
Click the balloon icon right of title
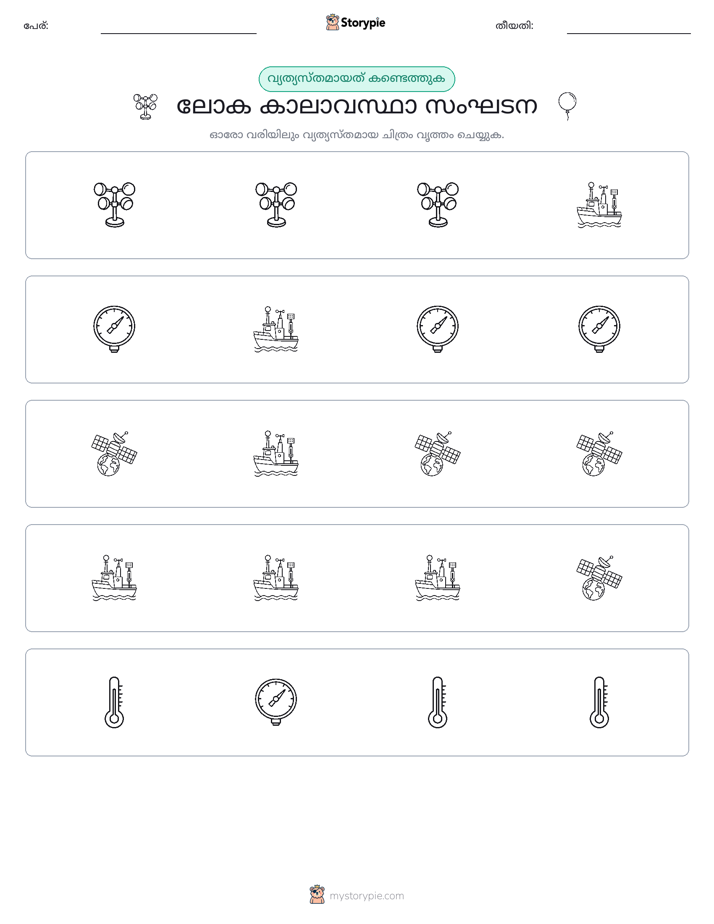[567, 106]
